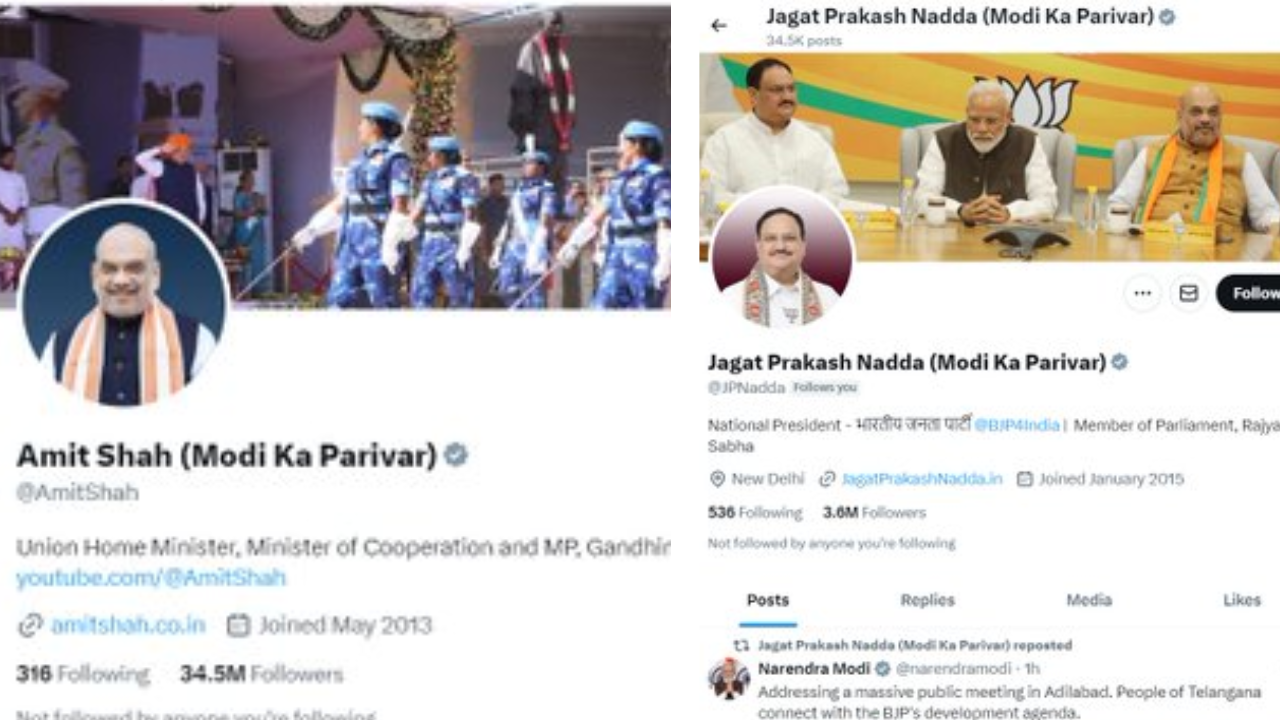This screenshot has width=1280, height=720.
Task: Open the three-dots more options button
Action: coord(1142,293)
